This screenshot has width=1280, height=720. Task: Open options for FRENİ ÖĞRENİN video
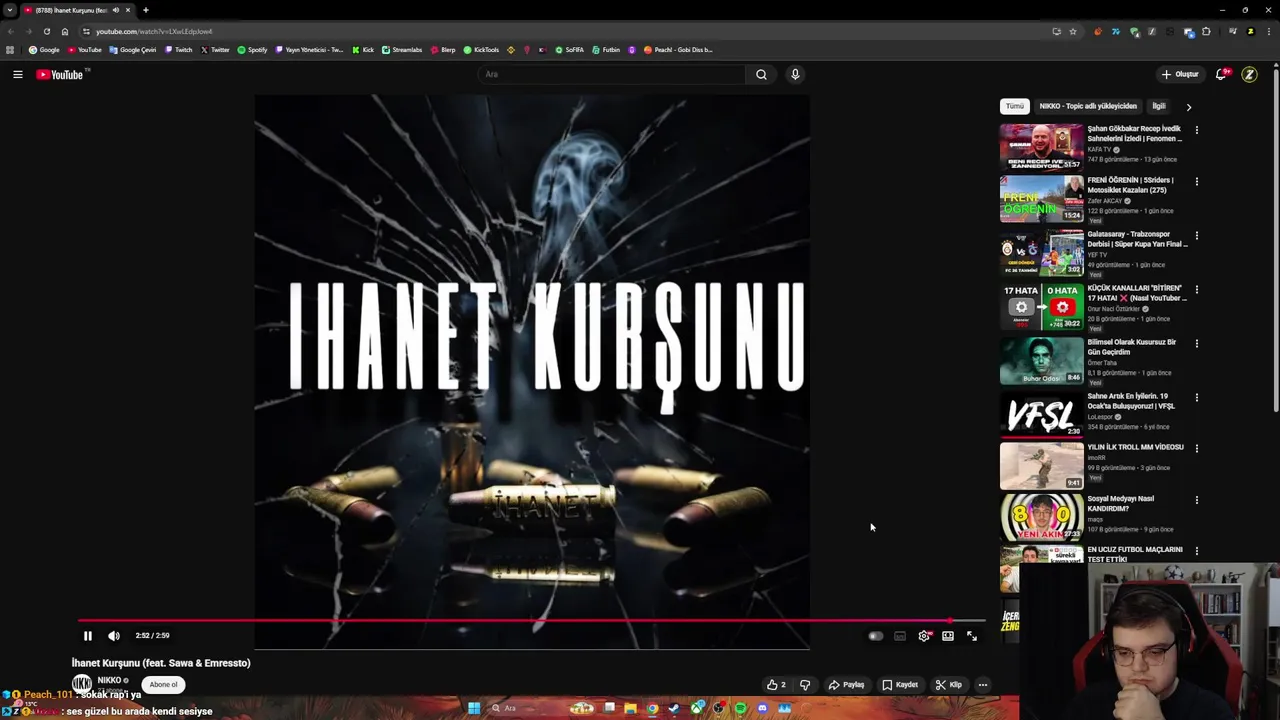1196,182
